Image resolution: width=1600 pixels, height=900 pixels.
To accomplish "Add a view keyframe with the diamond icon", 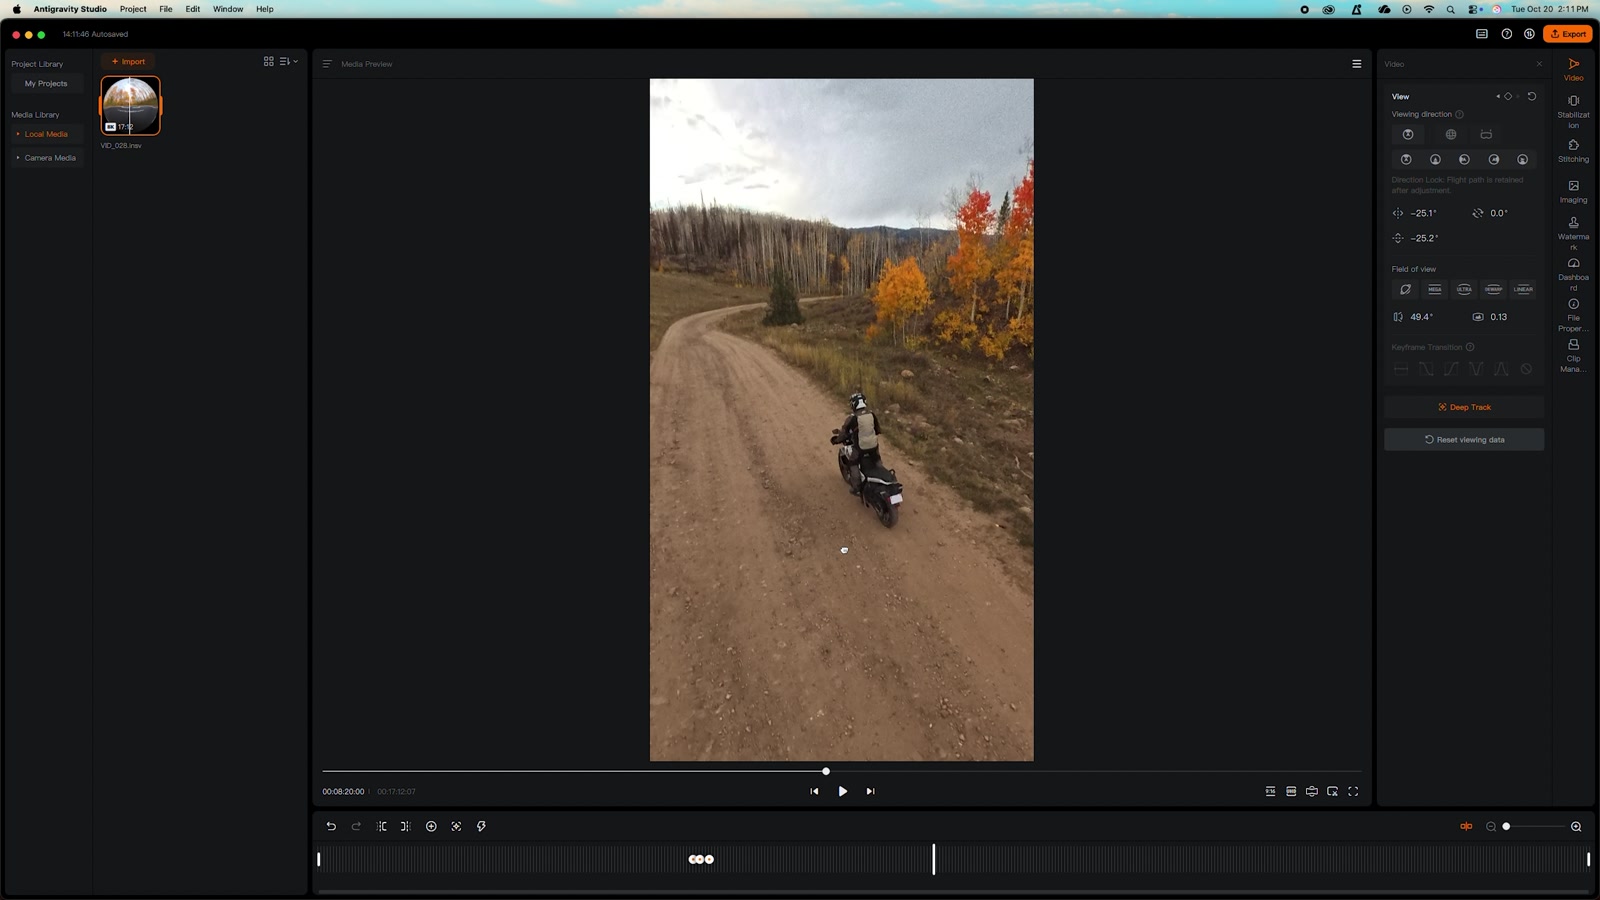I will [x=1508, y=96].
